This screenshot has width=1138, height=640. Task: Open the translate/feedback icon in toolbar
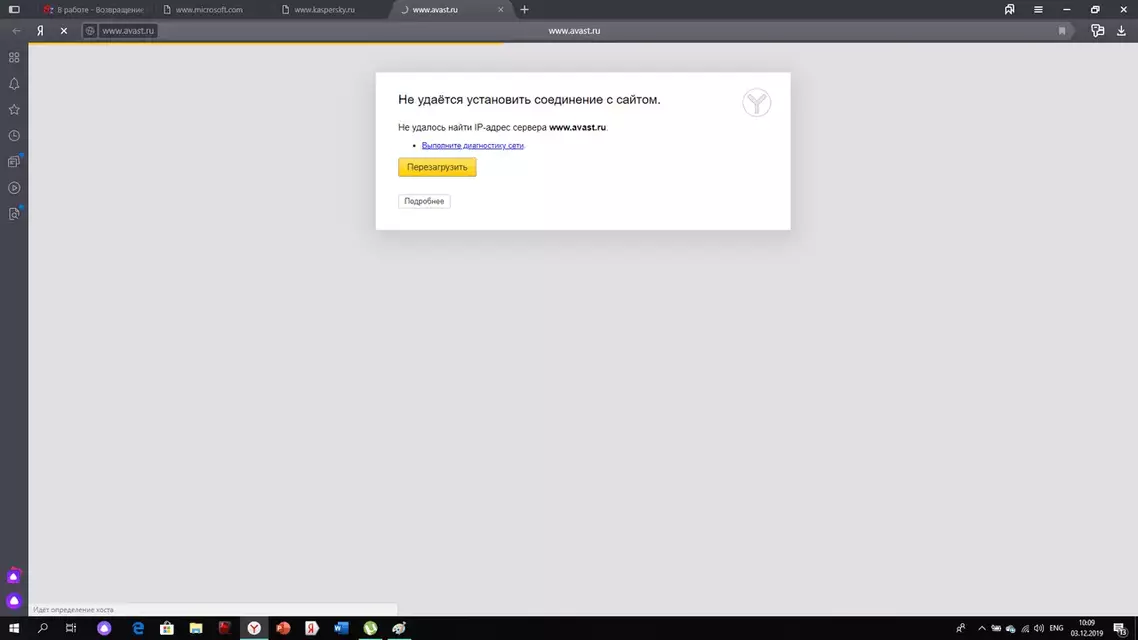click(x=1097, y=30)
